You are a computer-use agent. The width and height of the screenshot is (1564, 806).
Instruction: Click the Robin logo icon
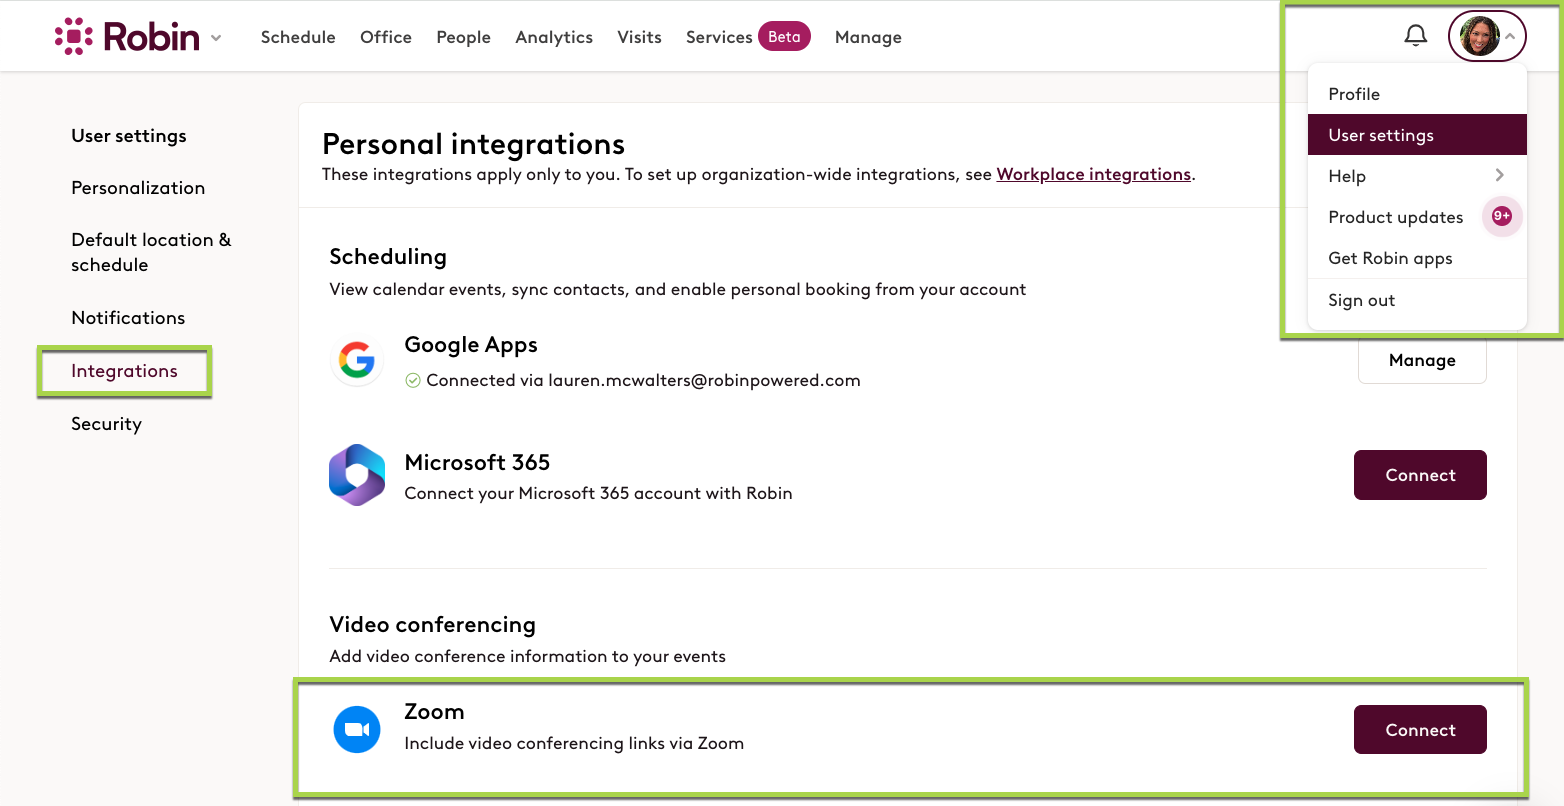pyautogui.click(x=73, y=36)
